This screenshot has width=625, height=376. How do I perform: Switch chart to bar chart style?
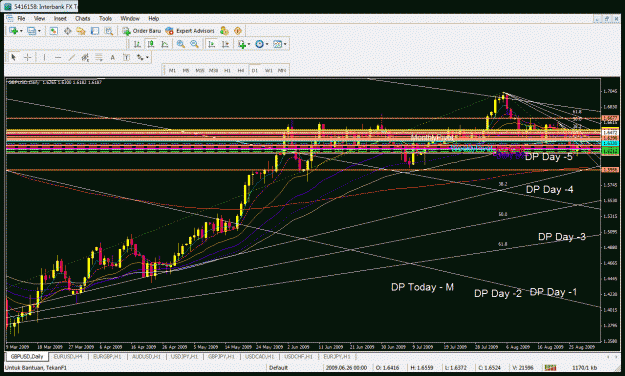(137, 44)
